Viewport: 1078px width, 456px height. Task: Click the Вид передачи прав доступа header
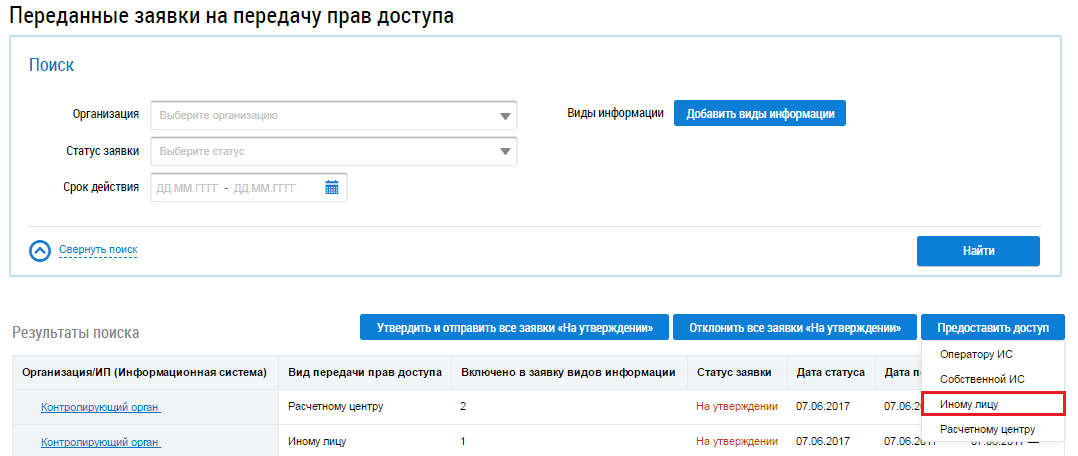[364, 372]
